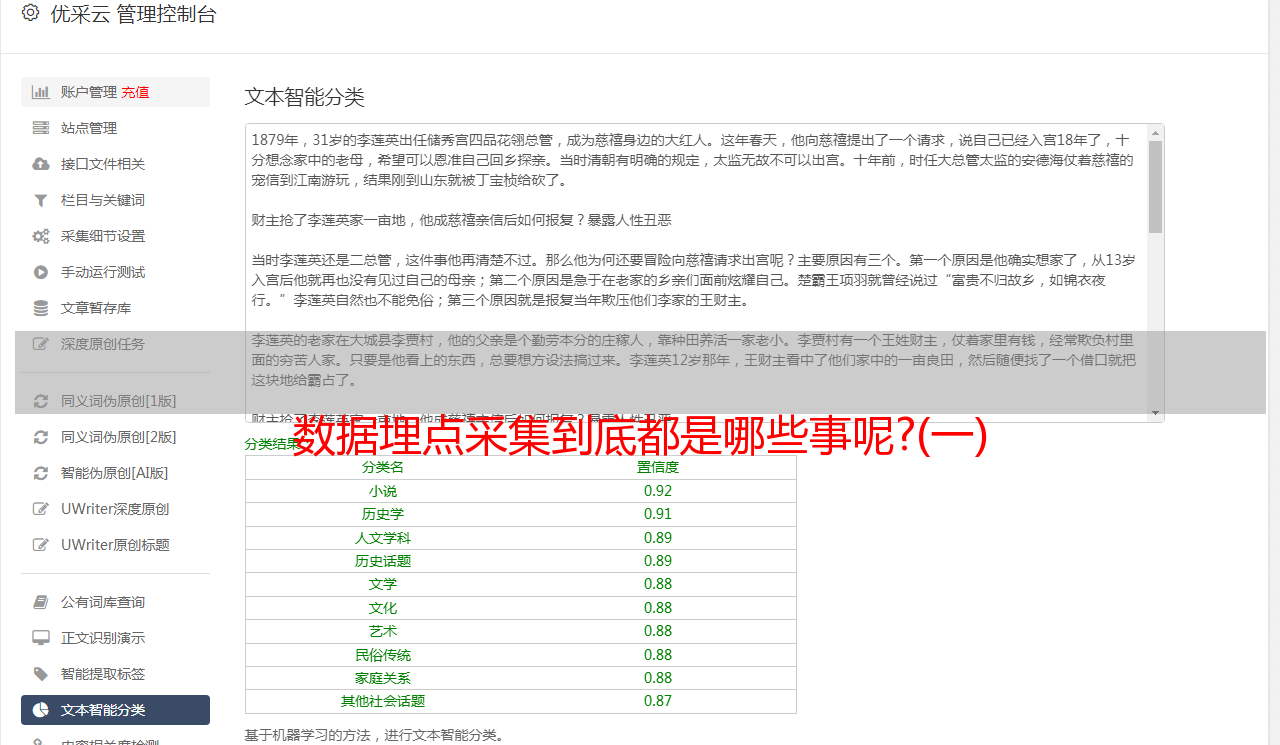Image resolution: width=1280 pixels, height=745 pixels.
Task: Click the 0.87 confidence value
Action: 658,701
